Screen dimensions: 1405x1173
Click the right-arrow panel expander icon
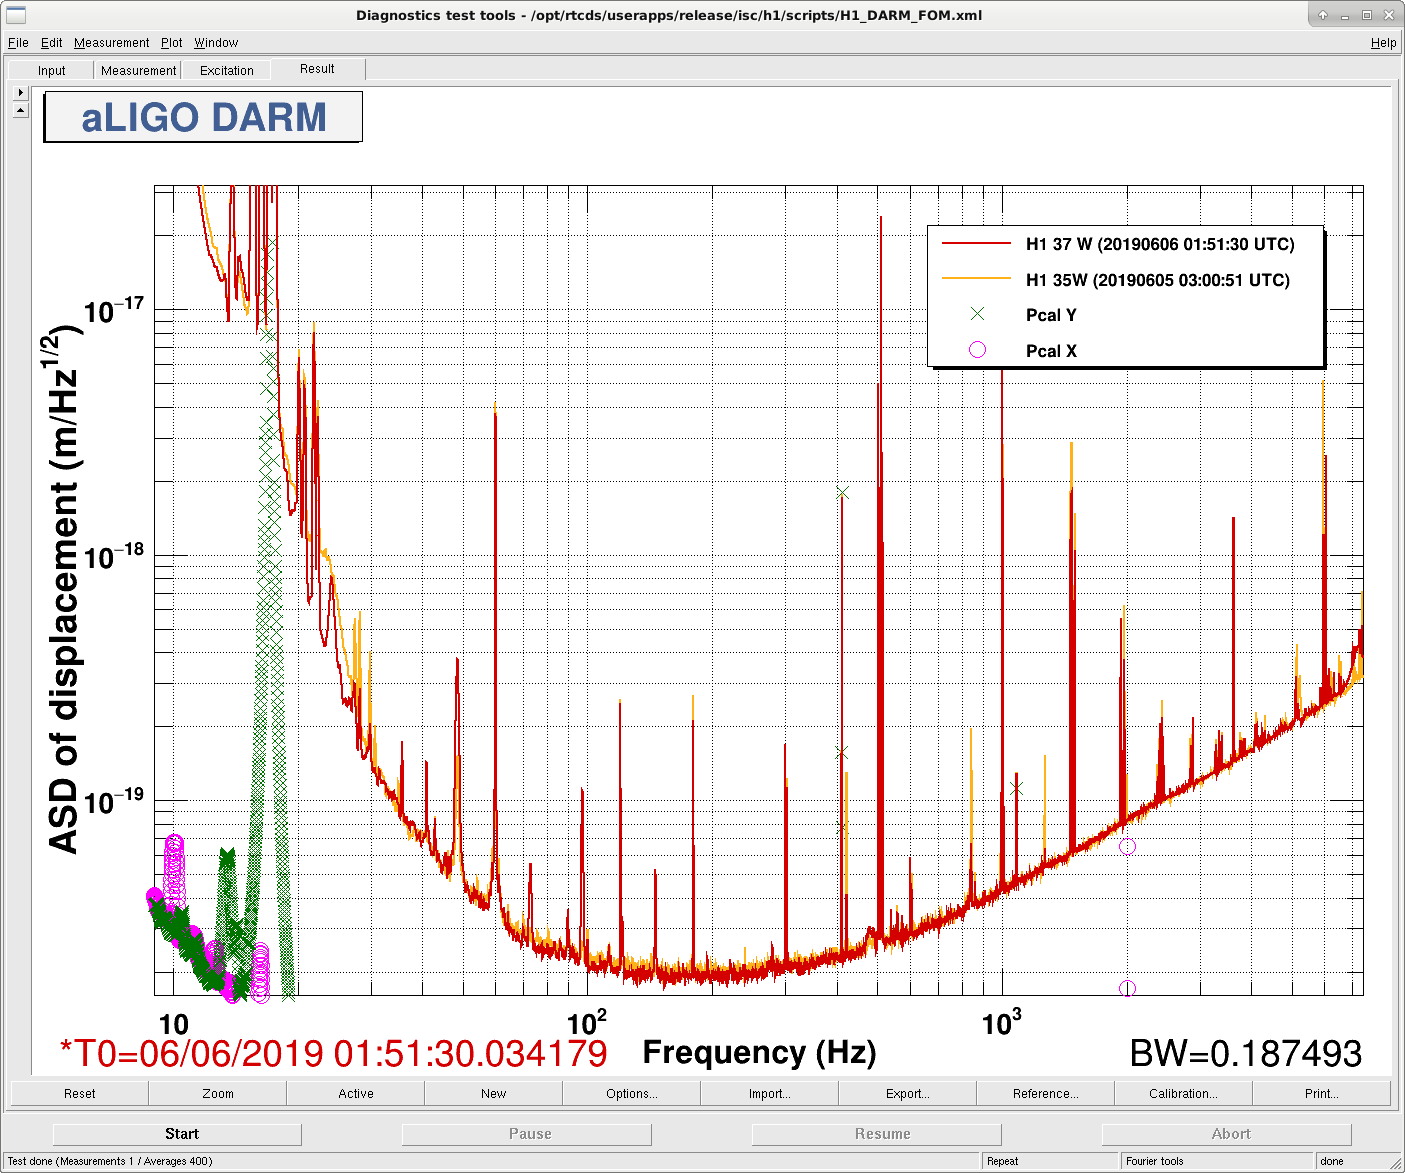pyautogui.click(x=20, y=93)
